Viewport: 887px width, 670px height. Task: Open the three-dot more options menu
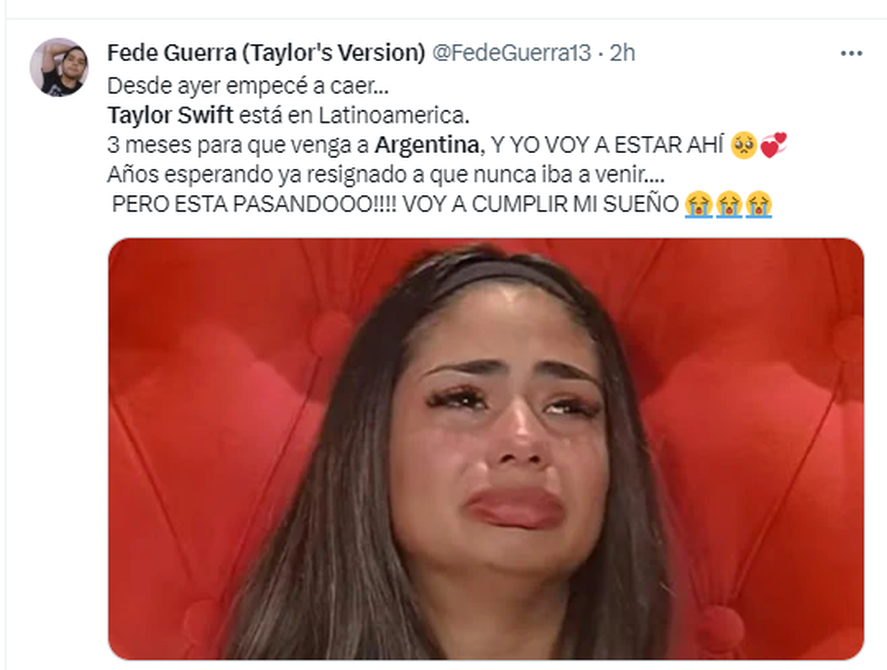pos(851,53)
